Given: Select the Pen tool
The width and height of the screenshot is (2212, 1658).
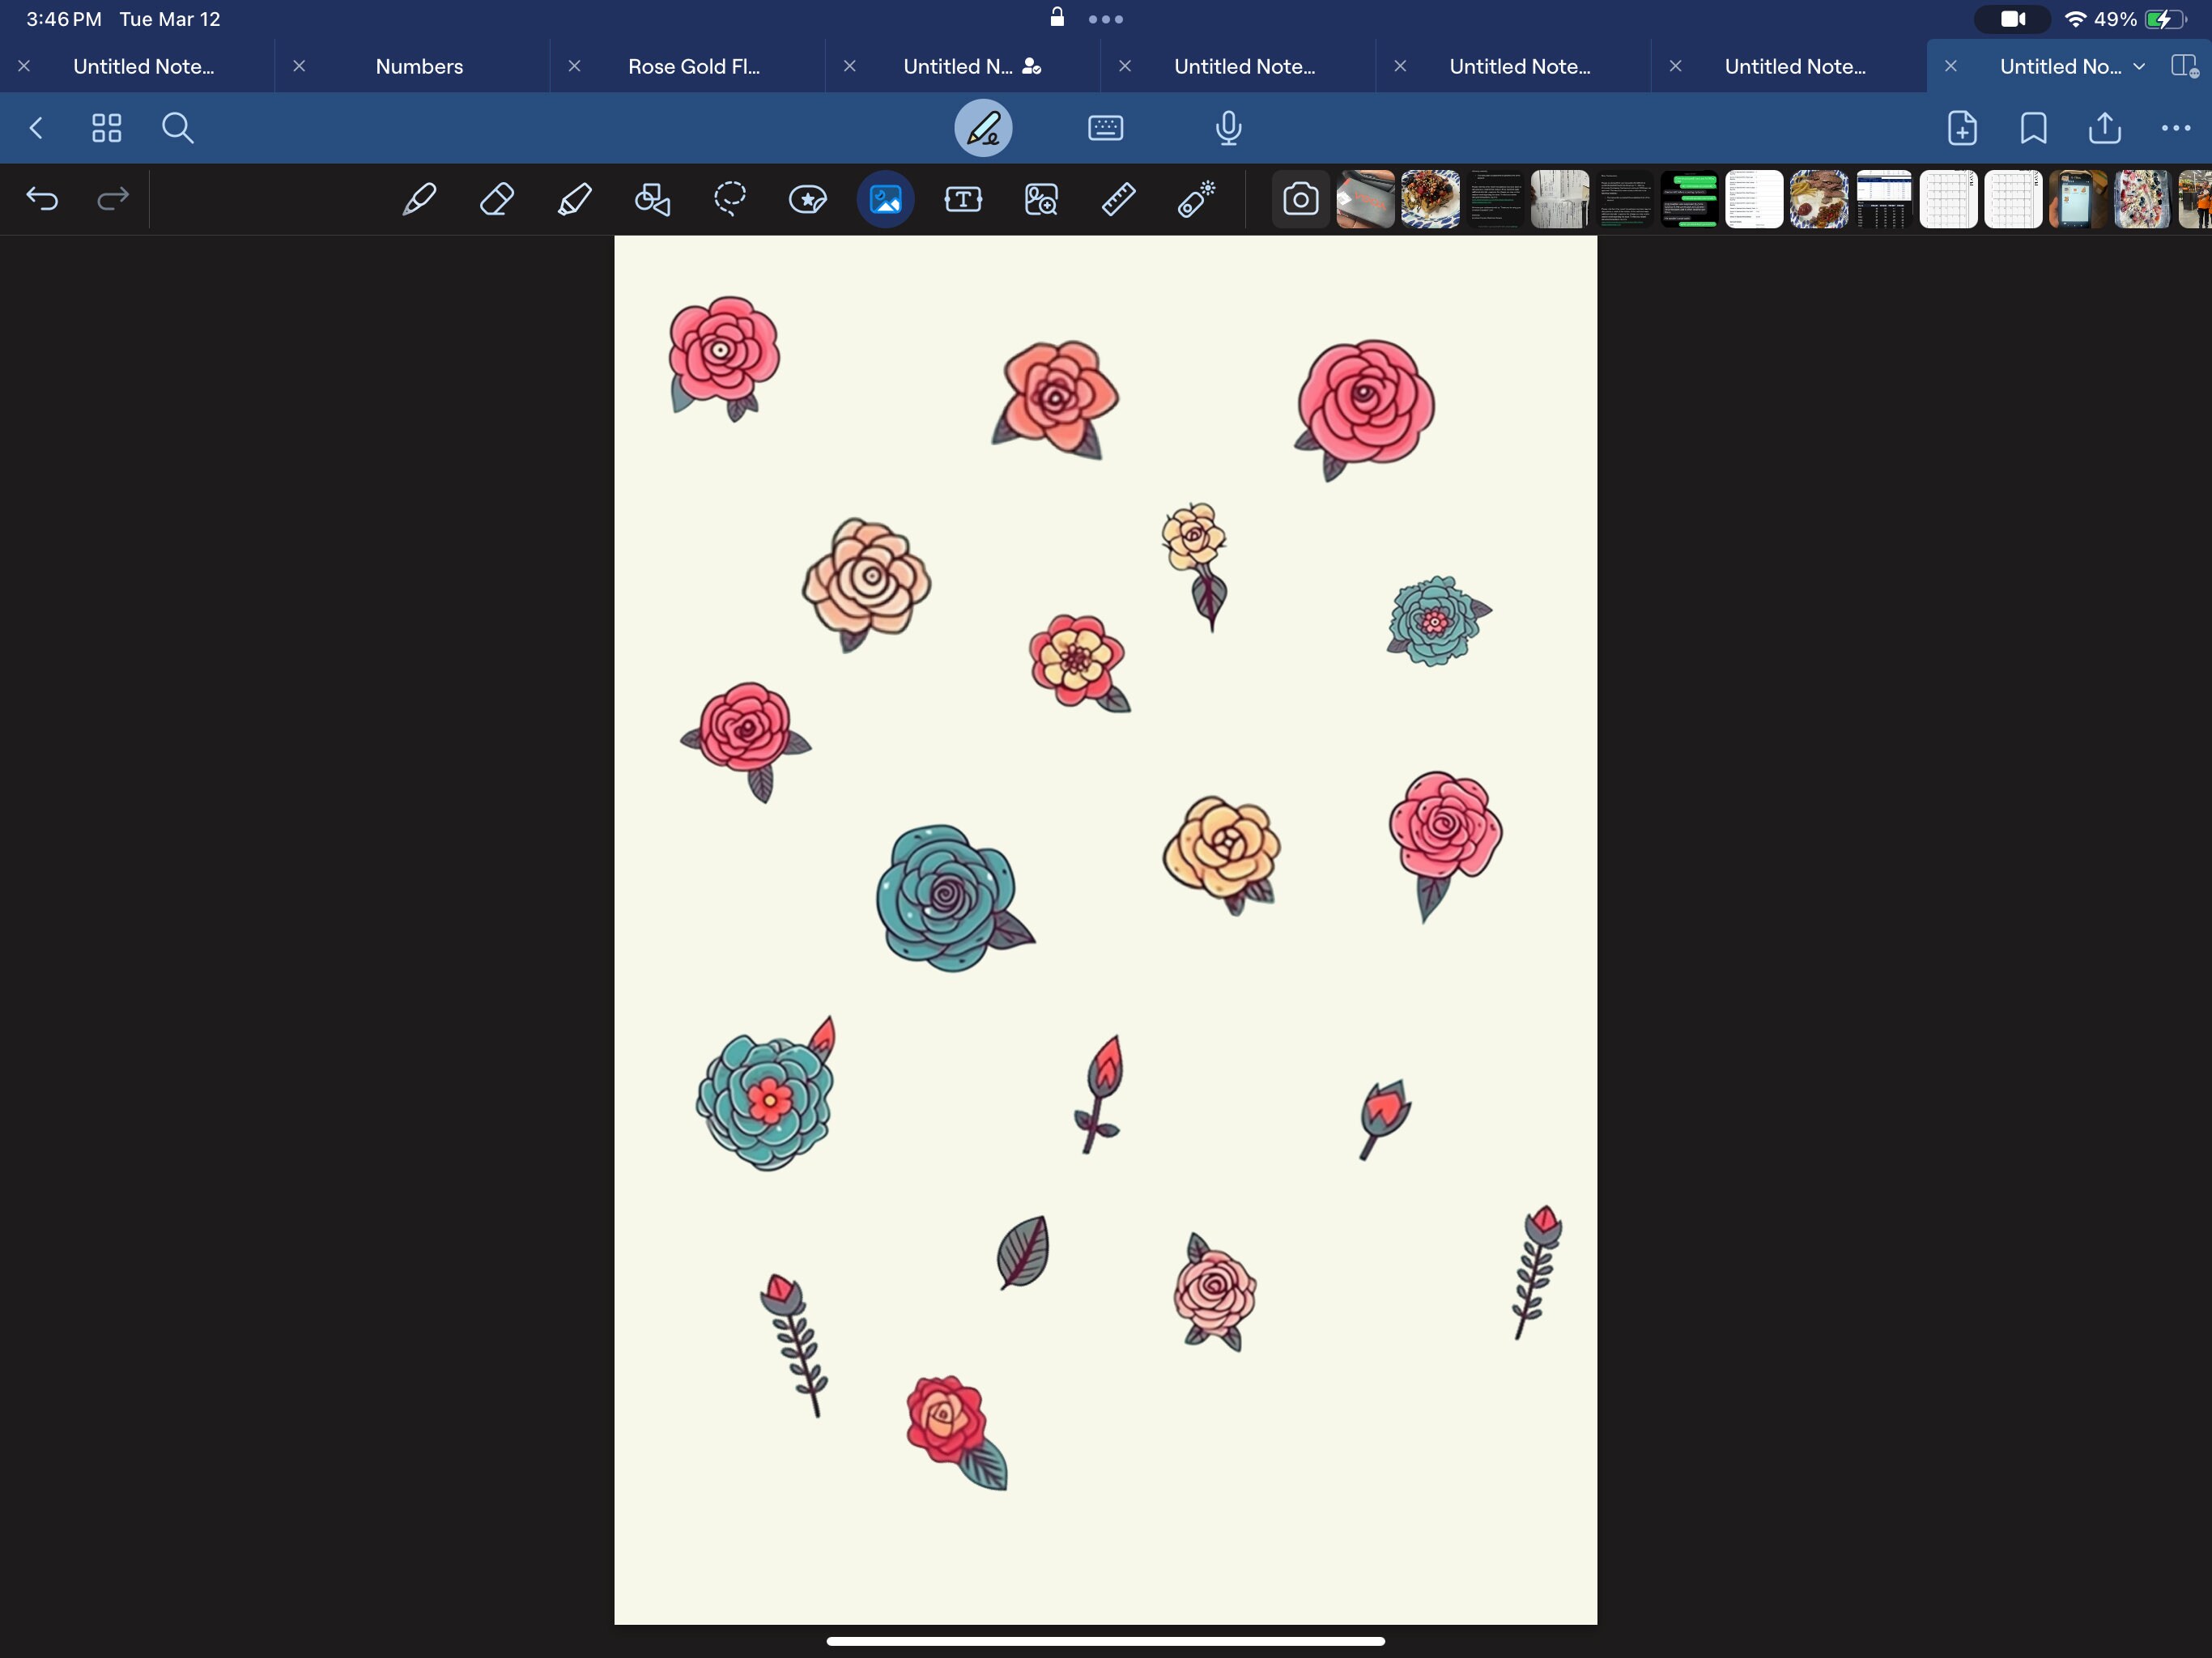Looking at the screenshot, I should 419,199.
